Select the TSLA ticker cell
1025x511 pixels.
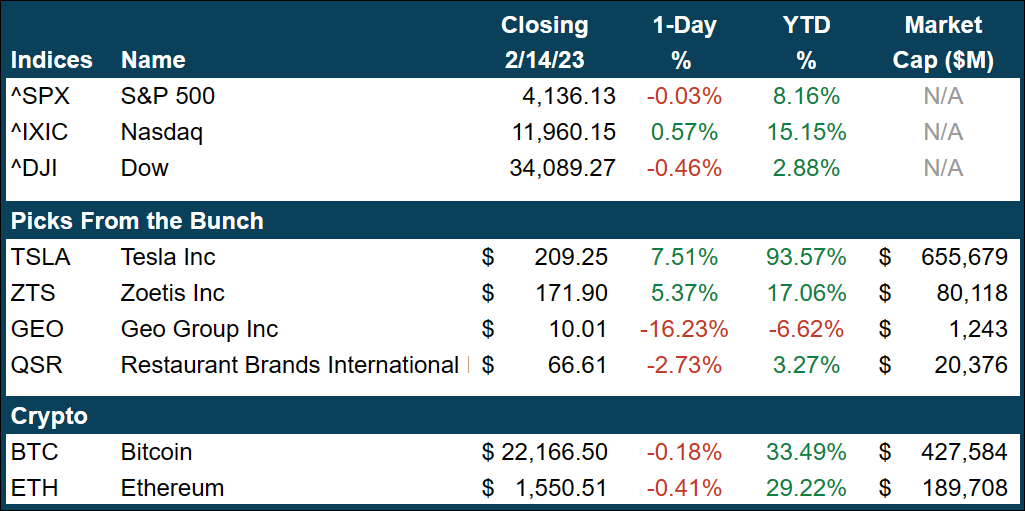pos(40,257)
